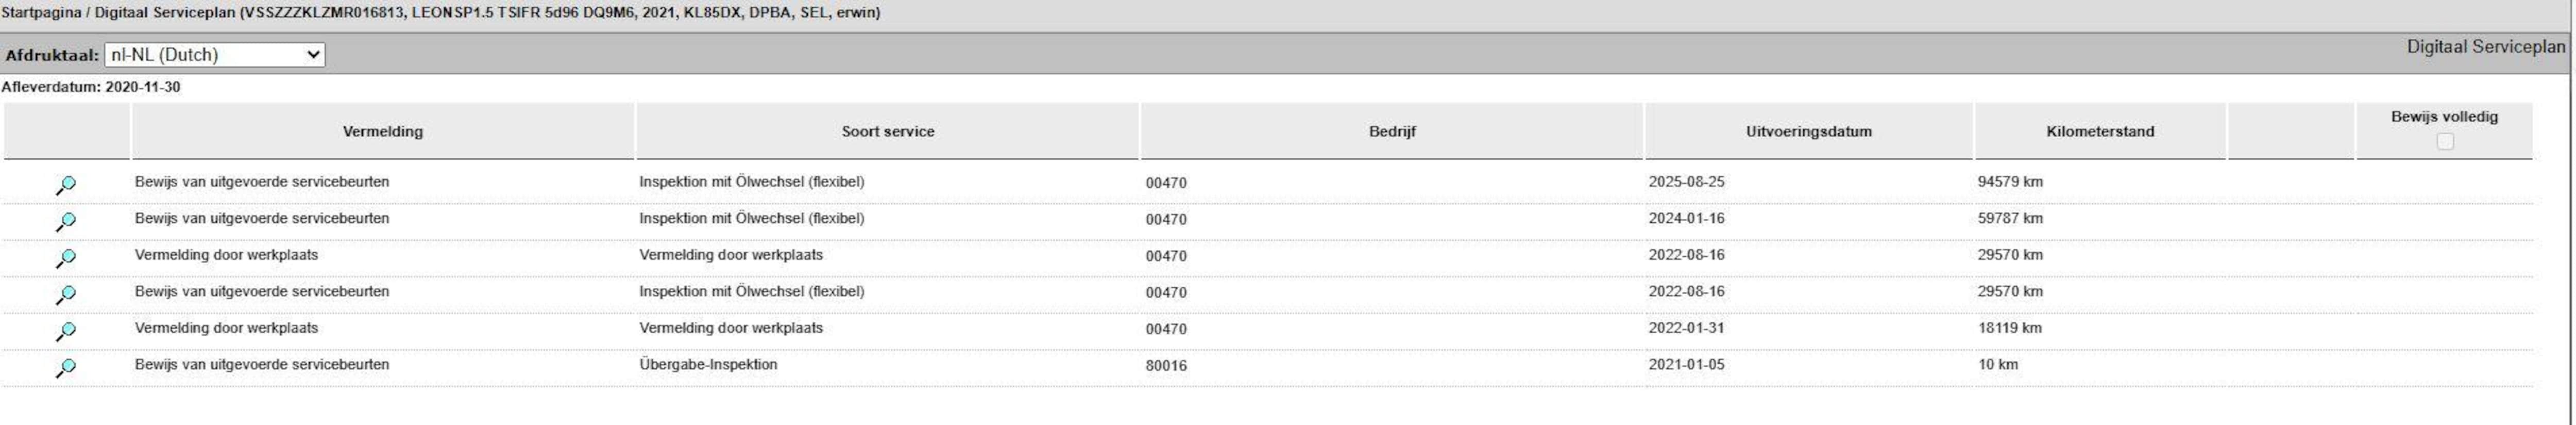Open details for the 2025-08-25 service entry
The width and height of the screenshot is (2576, 425).
(66, 185)
